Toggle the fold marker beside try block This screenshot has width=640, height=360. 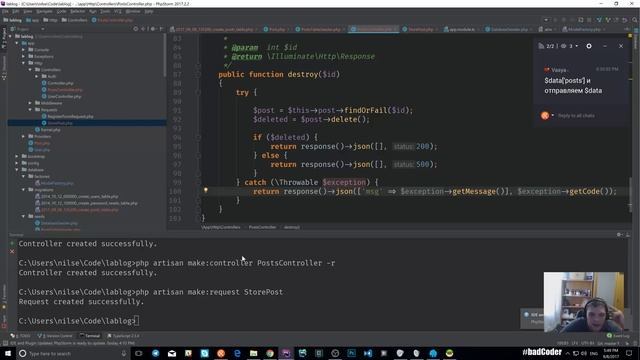(x=198, y=93)
